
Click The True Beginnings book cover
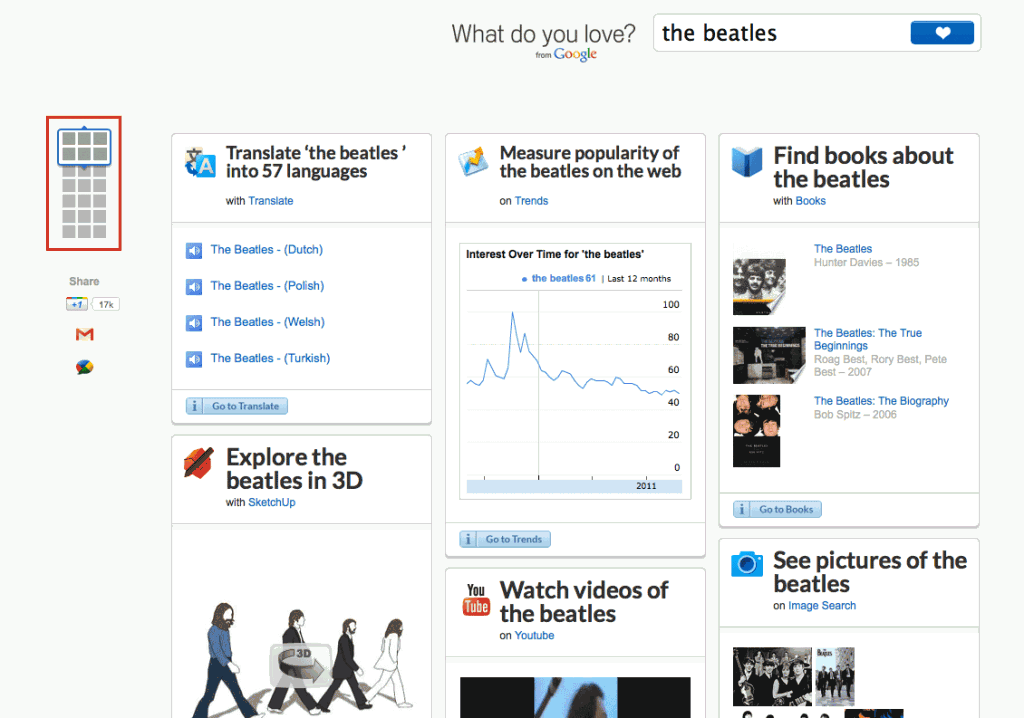point(769,355)
